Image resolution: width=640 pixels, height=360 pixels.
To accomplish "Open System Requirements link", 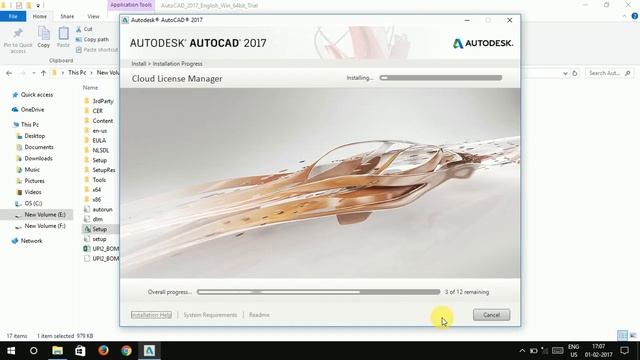I will point(210,315).
